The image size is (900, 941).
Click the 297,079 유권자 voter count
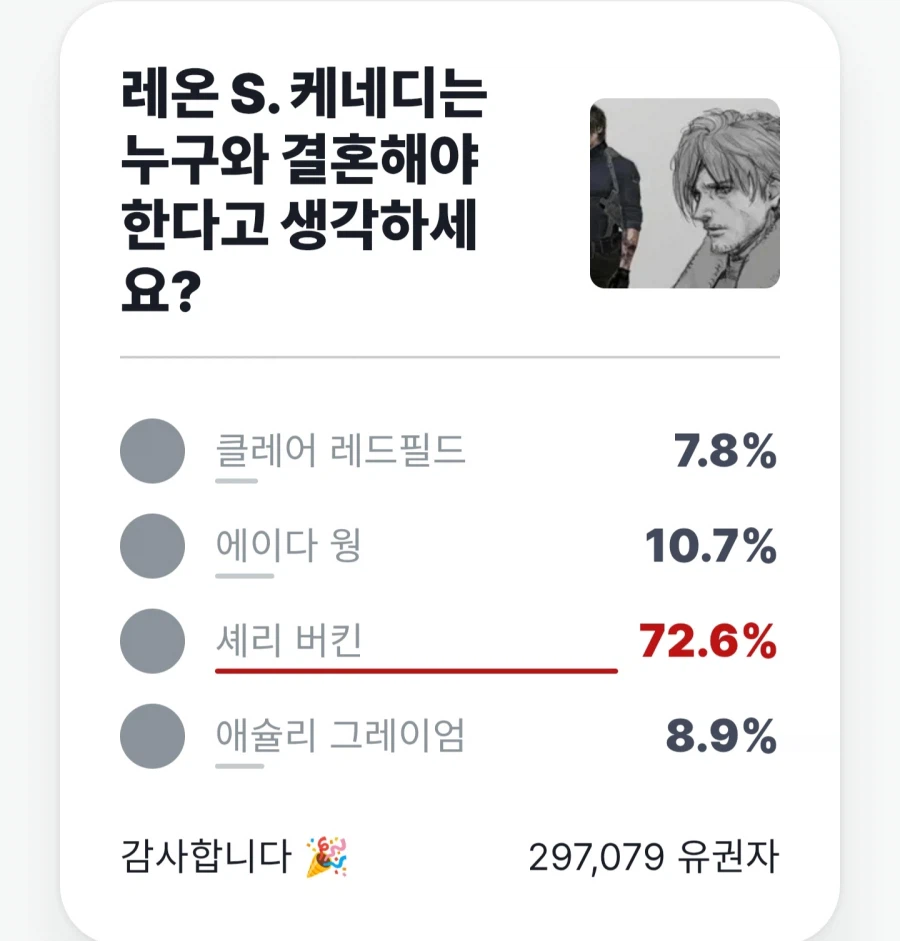(654, 857)
